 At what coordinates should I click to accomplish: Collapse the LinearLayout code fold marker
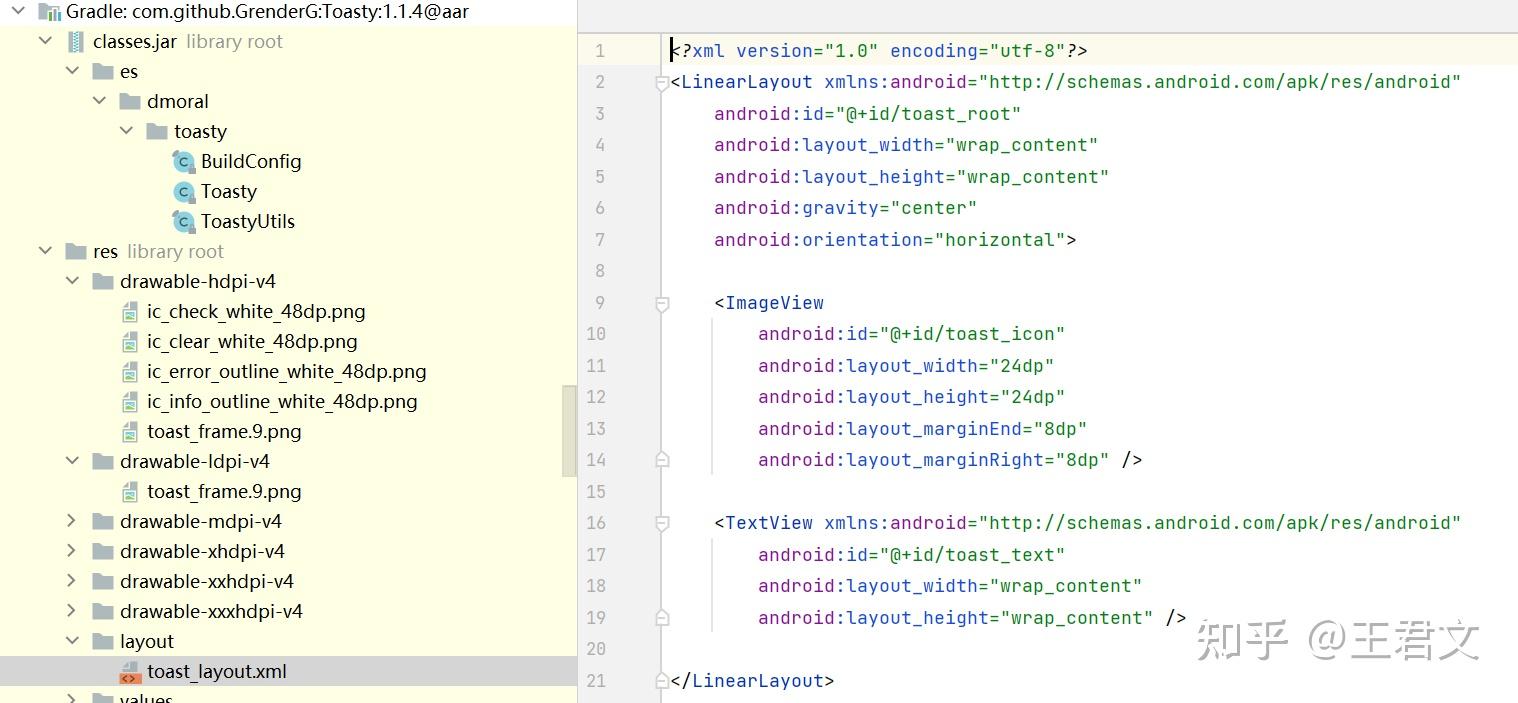661,83
